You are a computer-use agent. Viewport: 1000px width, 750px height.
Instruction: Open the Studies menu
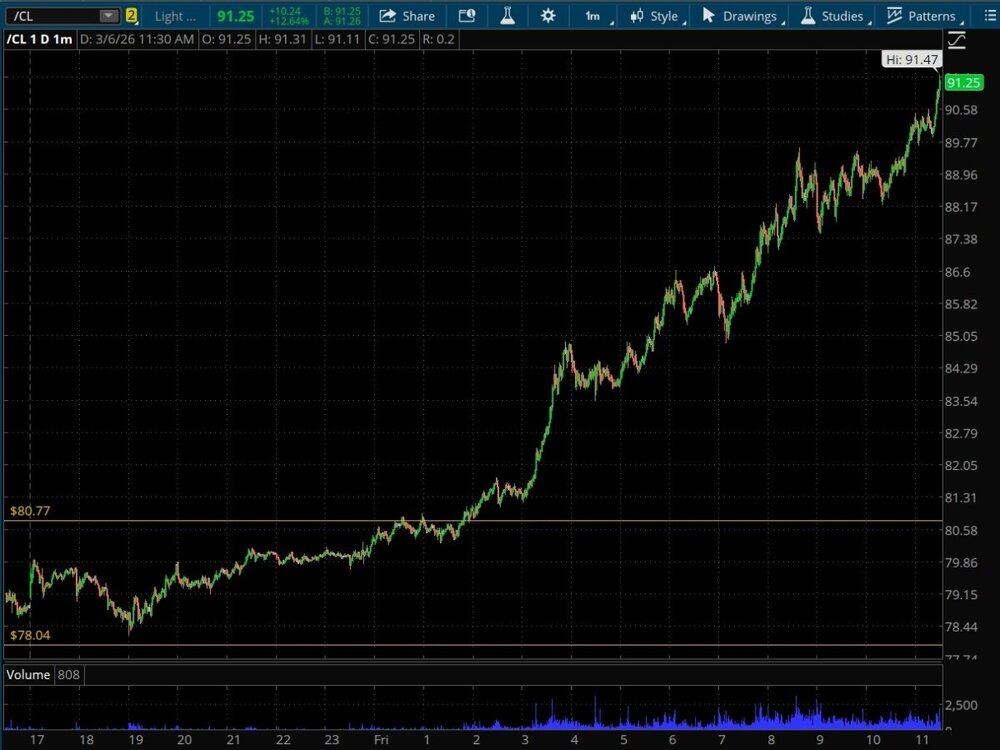click(842, 16)
